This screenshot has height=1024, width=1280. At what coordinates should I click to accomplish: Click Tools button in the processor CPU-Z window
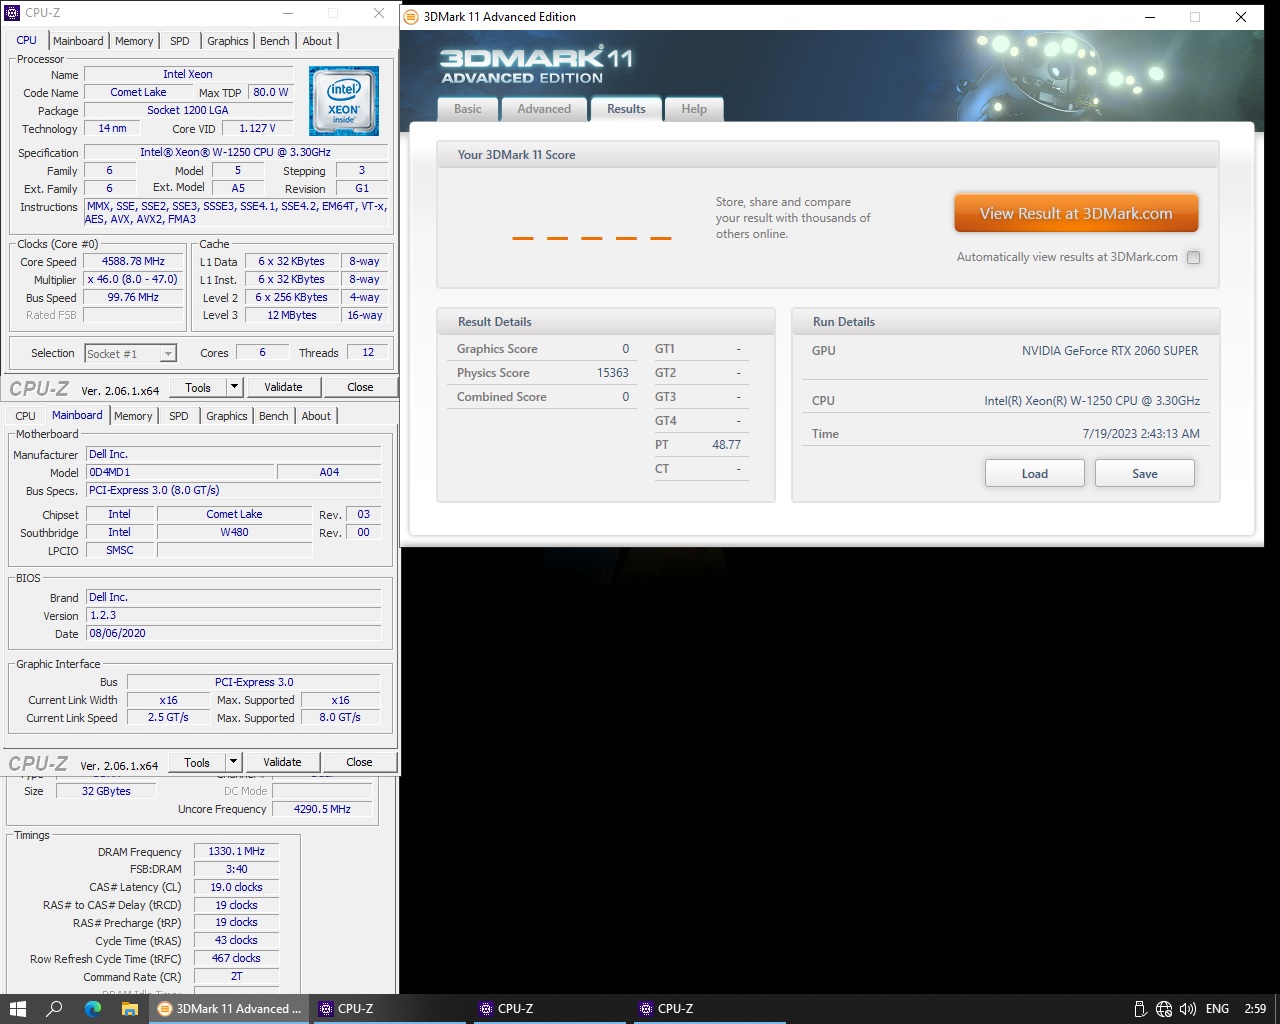(198, 387)
